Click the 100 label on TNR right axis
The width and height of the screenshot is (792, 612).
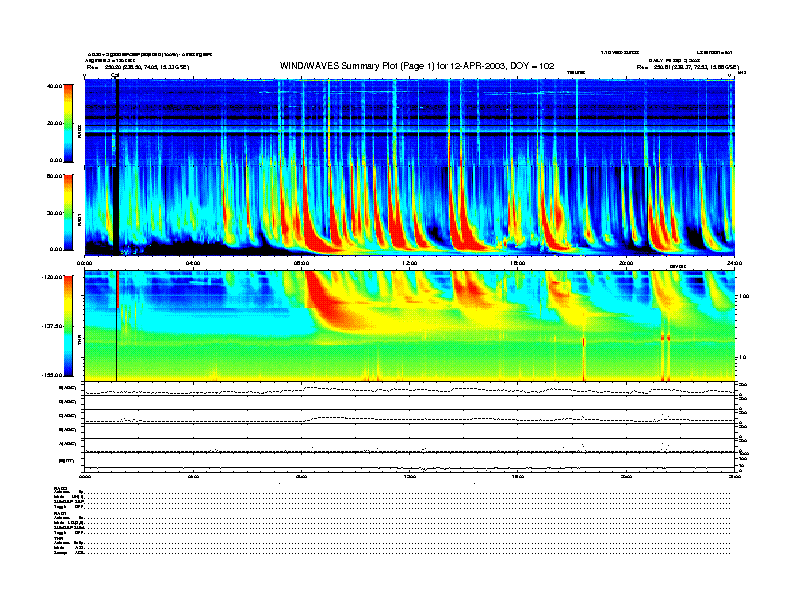click(745, 296)
